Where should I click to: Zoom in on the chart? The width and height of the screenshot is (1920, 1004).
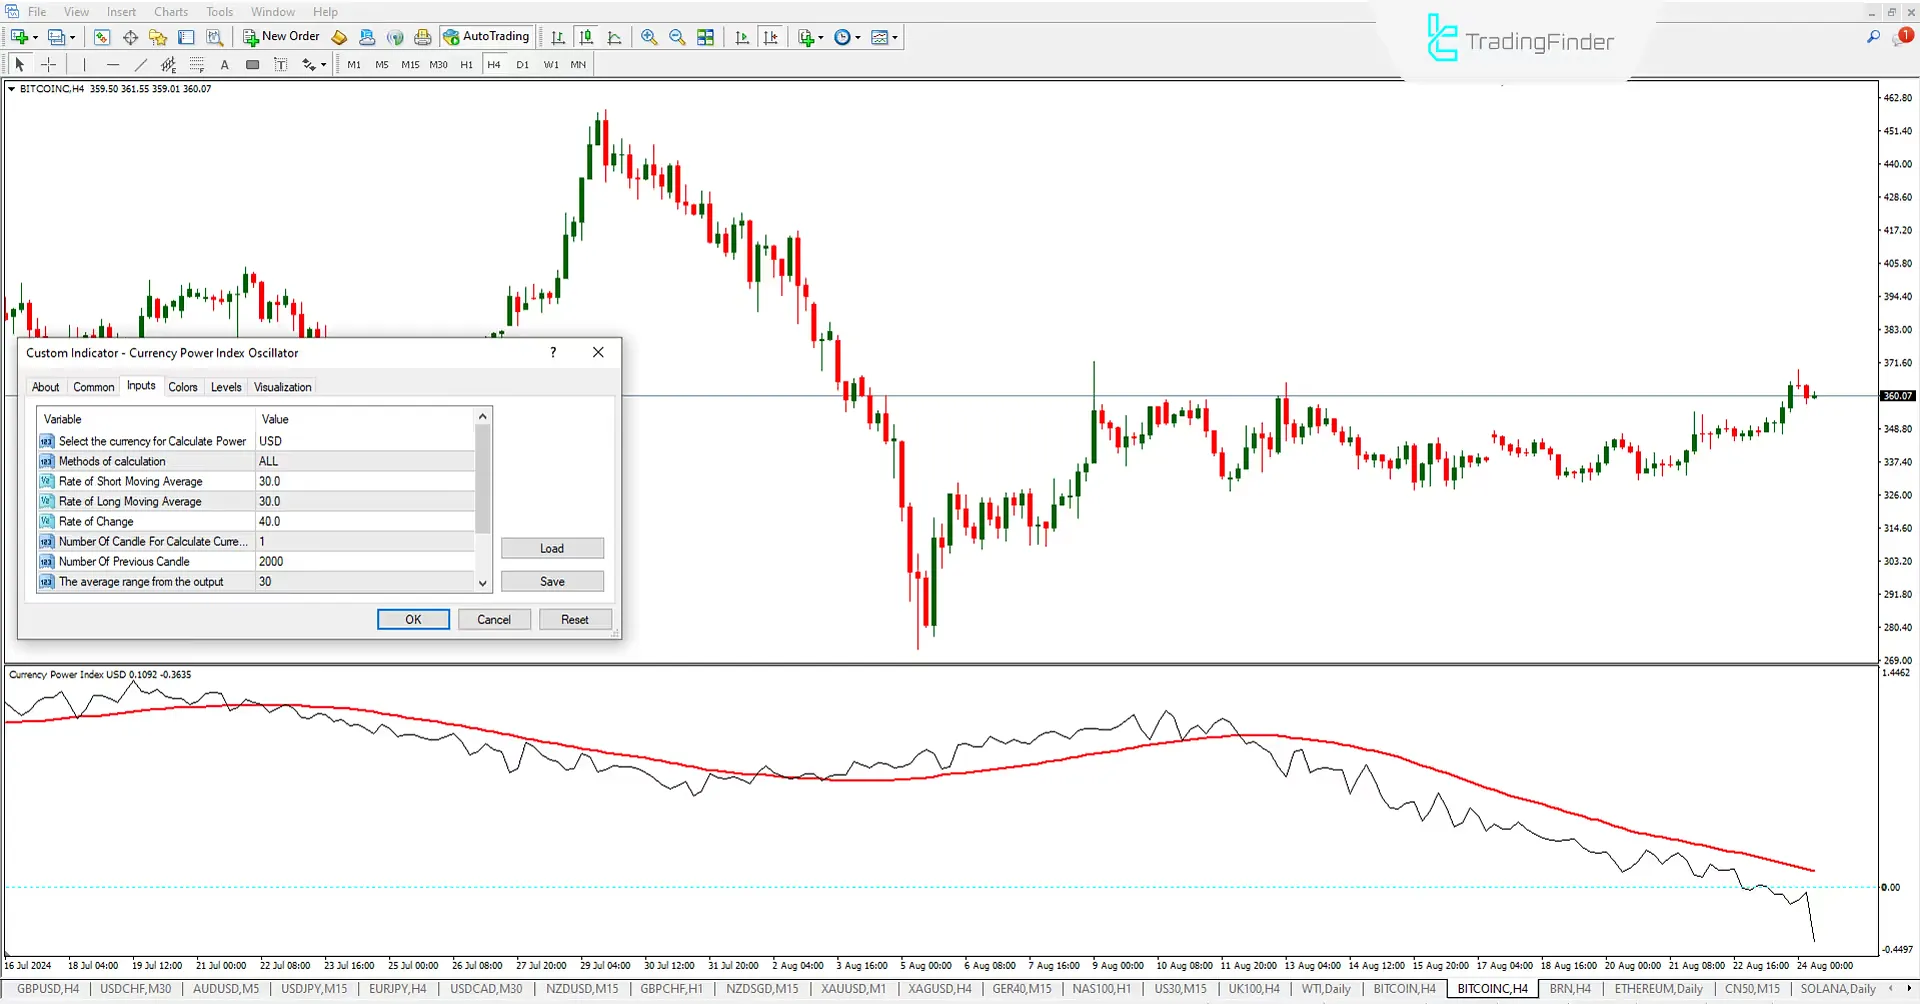point(649,37)
